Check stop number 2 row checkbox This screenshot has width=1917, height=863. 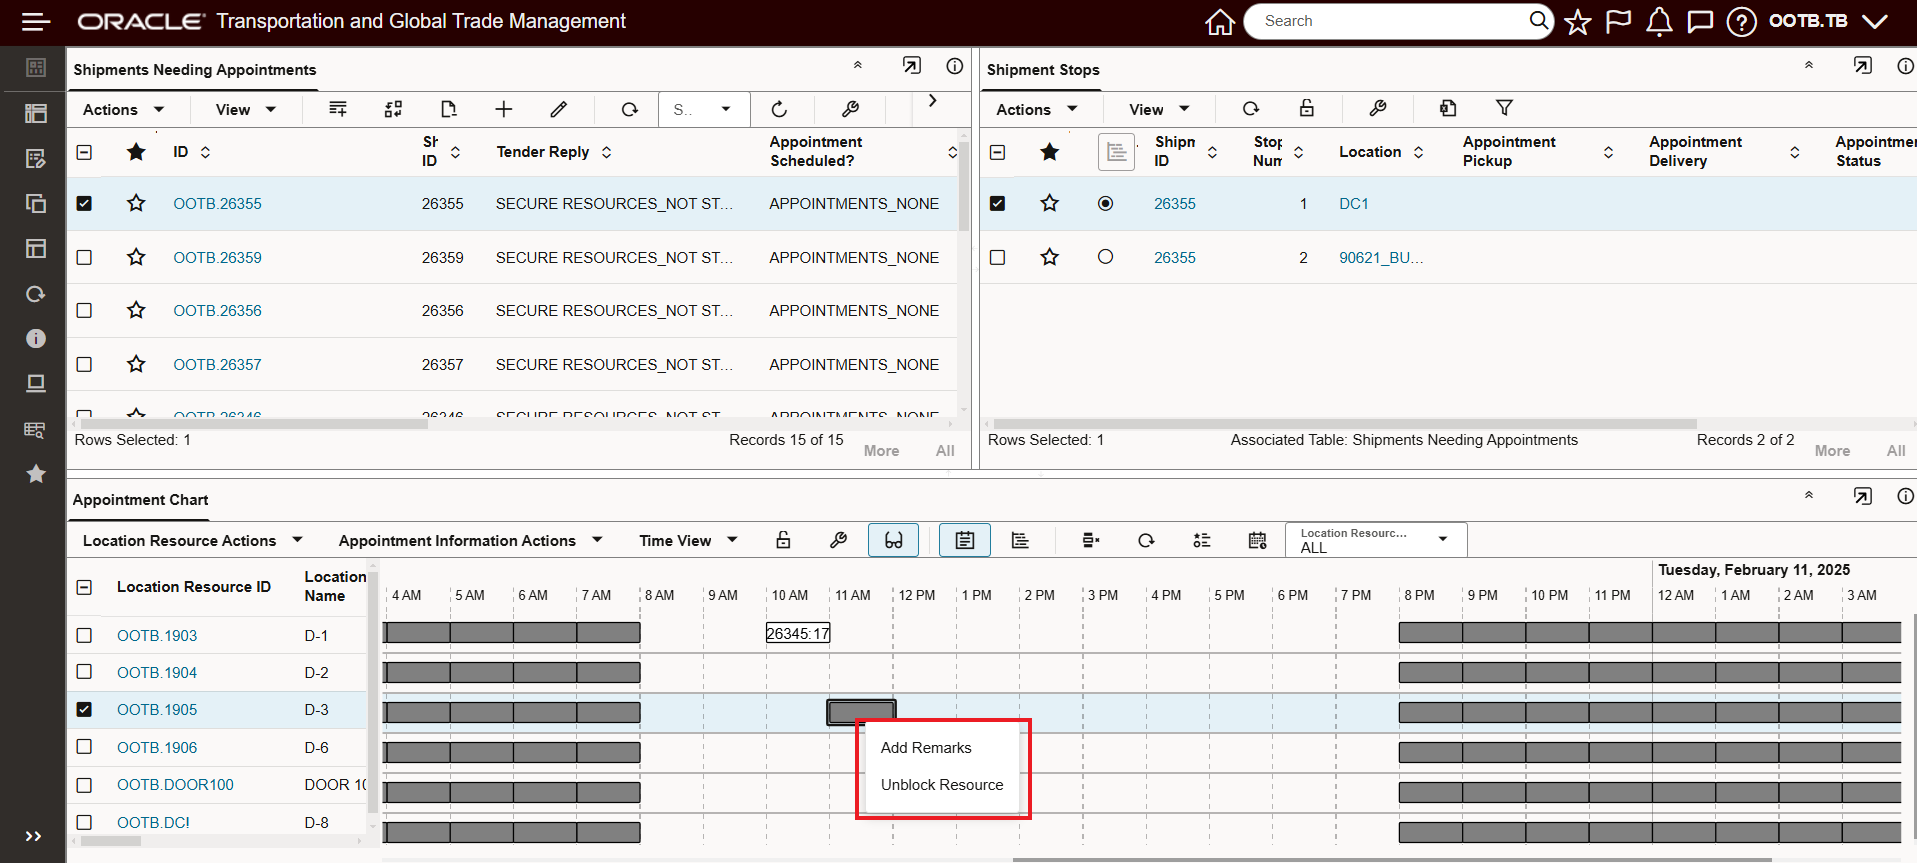(x=997, y=257)
